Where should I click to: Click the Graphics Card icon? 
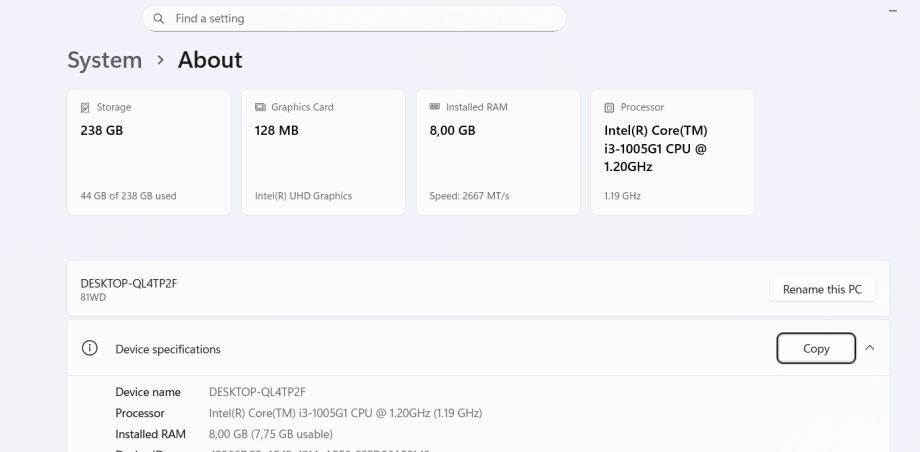260,107
